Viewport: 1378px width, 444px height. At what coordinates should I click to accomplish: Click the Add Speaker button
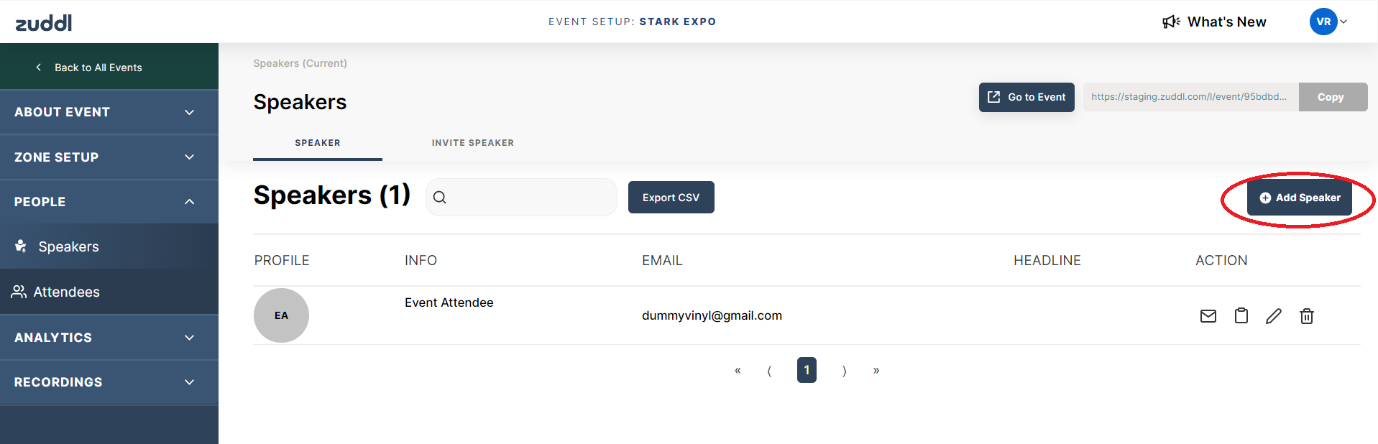(1300, 198)
